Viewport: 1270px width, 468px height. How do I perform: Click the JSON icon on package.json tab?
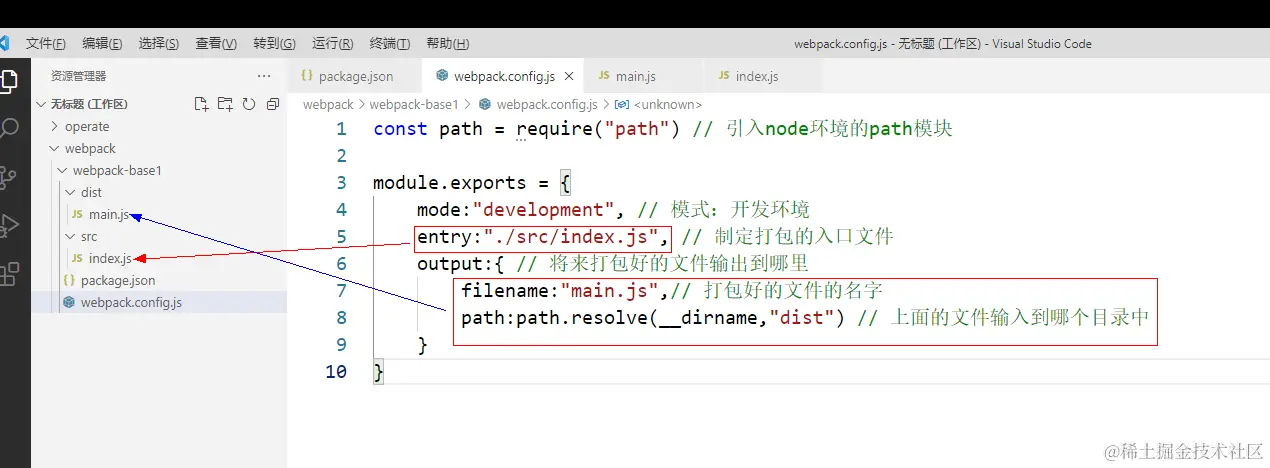(x=307, y=76)
